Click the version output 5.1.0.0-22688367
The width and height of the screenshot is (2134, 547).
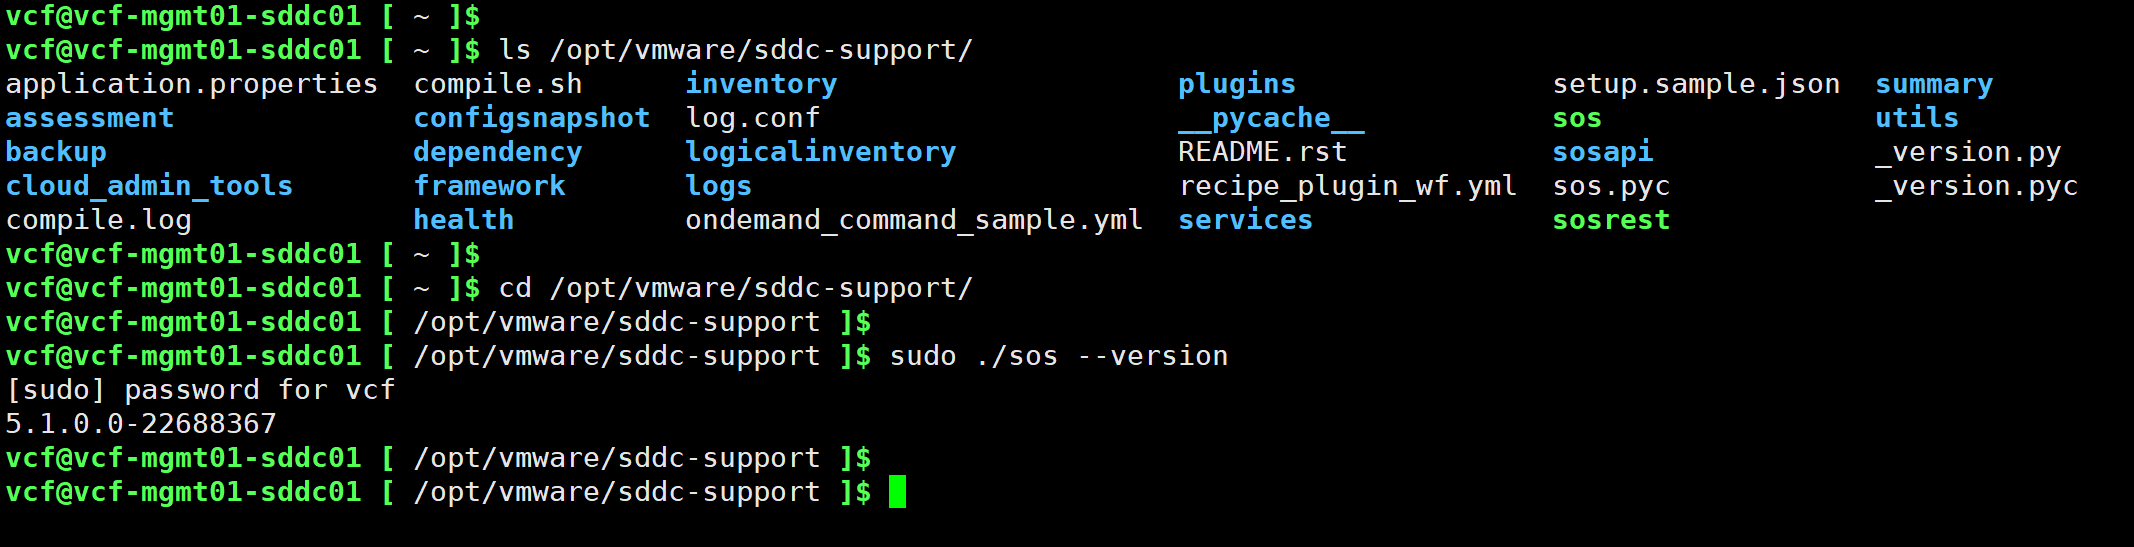point(141,424)
